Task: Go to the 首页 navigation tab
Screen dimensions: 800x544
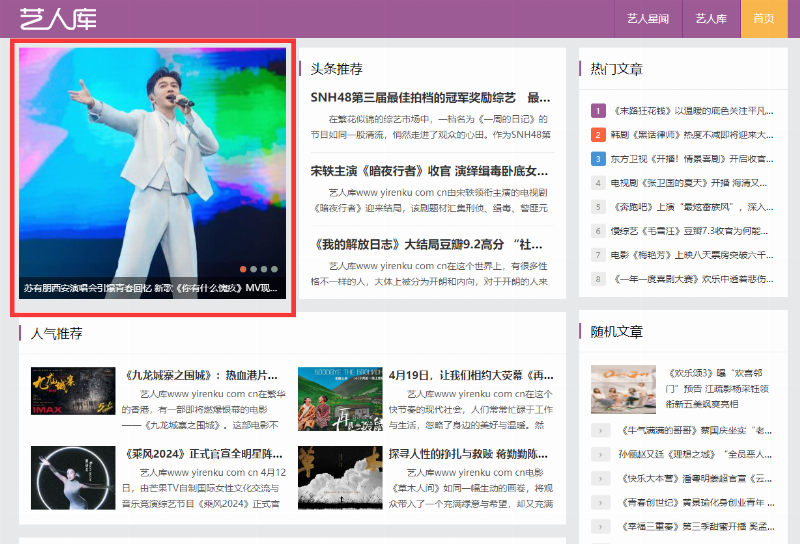Action: coord(764,19)
